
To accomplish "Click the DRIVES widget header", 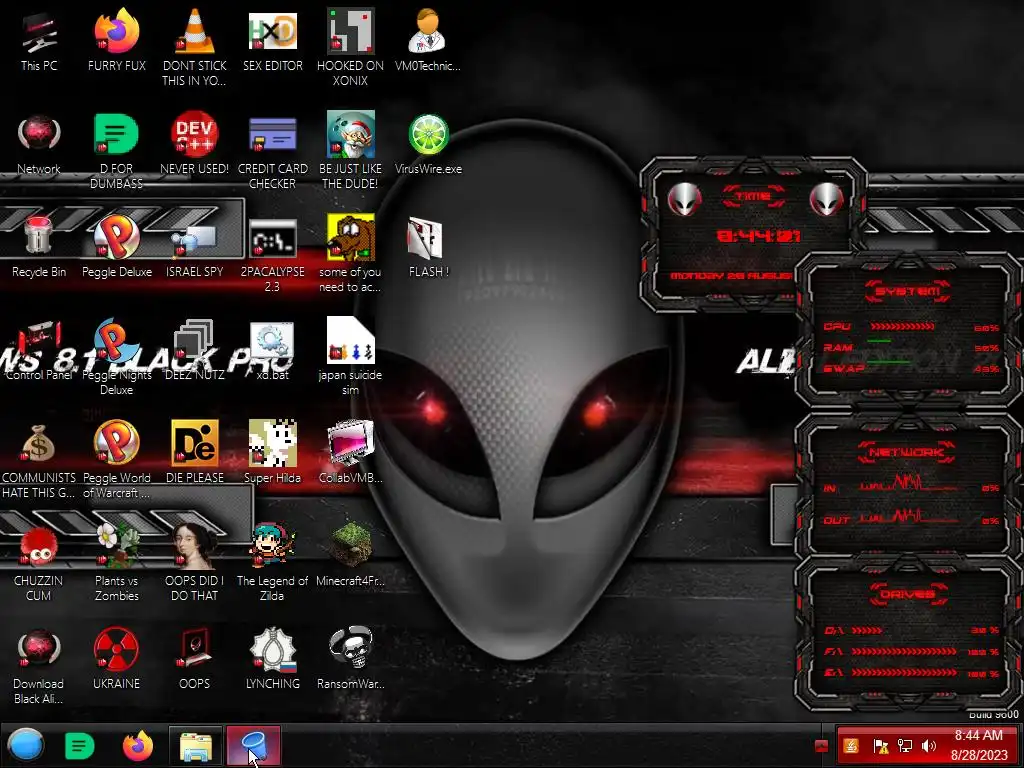I will pos(908,594).
